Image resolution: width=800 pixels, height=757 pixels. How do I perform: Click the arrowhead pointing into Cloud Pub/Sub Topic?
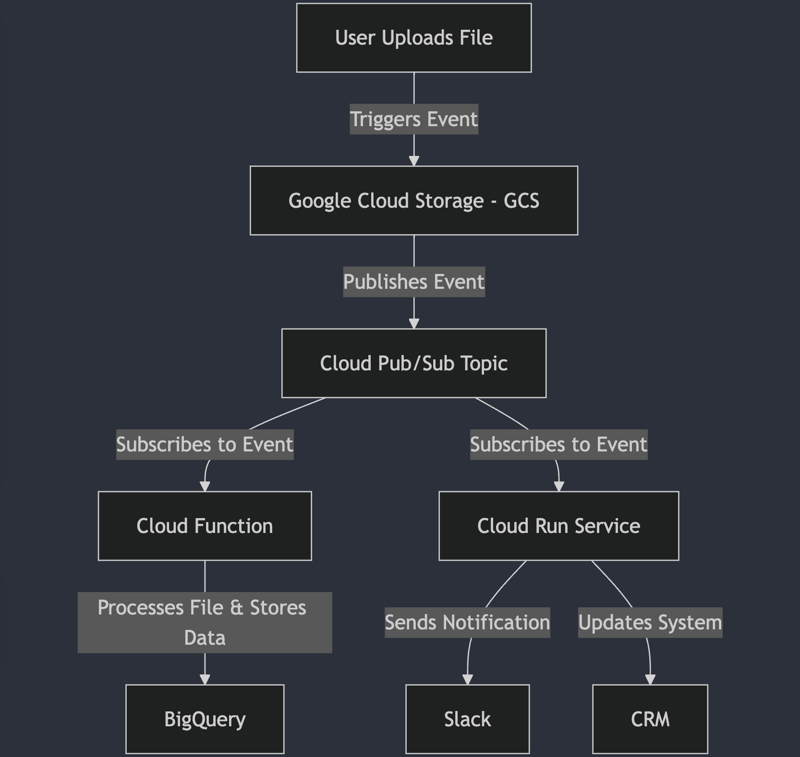pyautogui.click(x=414, y=323)
